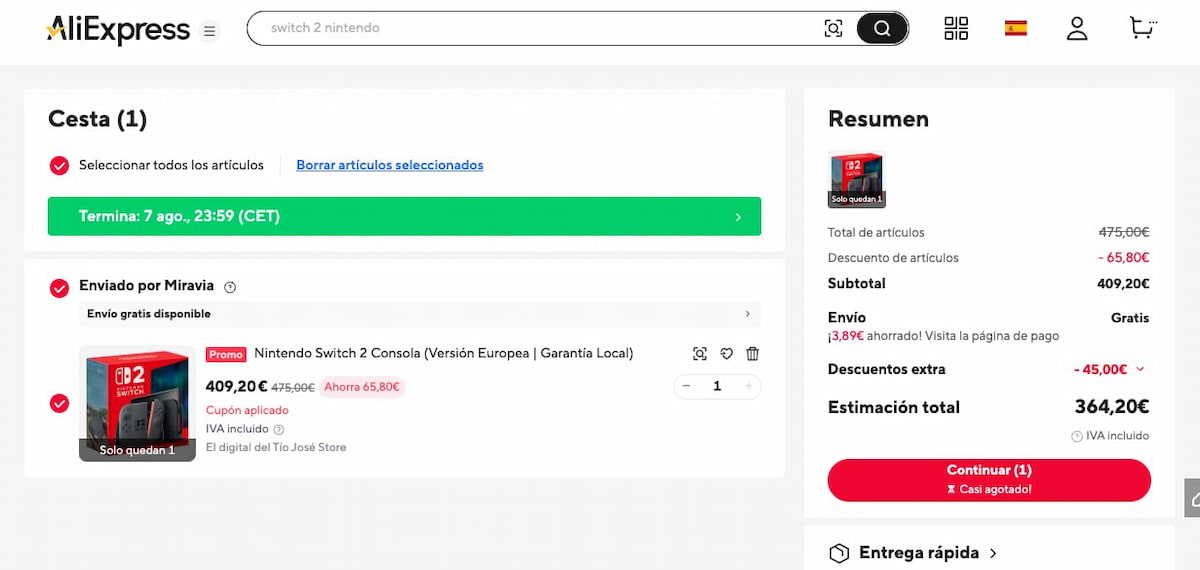
Task: Click the info icon next to Enviado por Miravia
Action: pyautogui.click(x=230, y=287)
